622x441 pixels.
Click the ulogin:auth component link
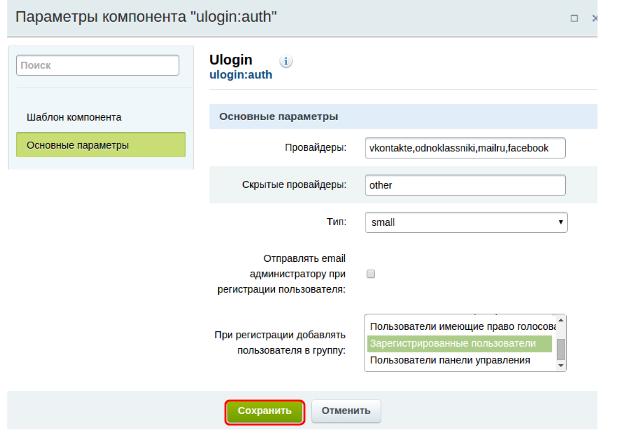pos(240,74)
